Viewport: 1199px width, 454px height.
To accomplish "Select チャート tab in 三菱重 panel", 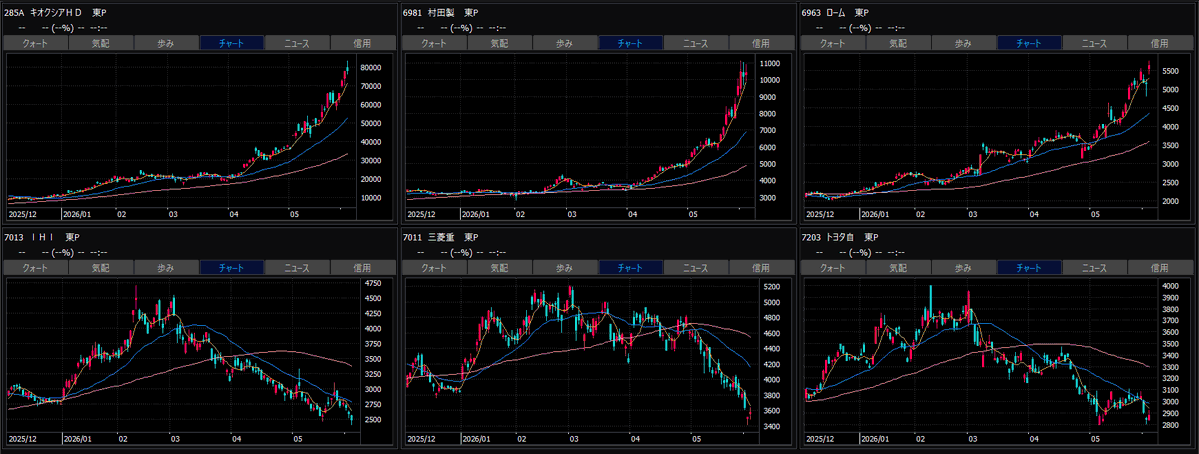I will point(631,268).
